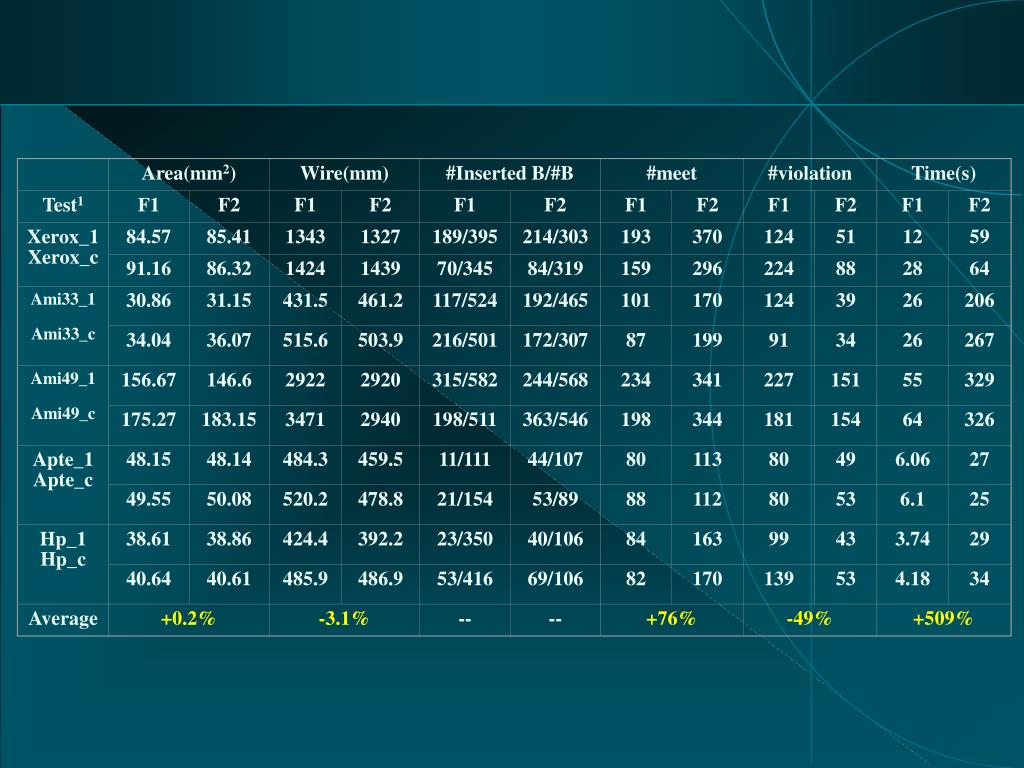Select the "Time(s)" header cell

pos(944,174)
